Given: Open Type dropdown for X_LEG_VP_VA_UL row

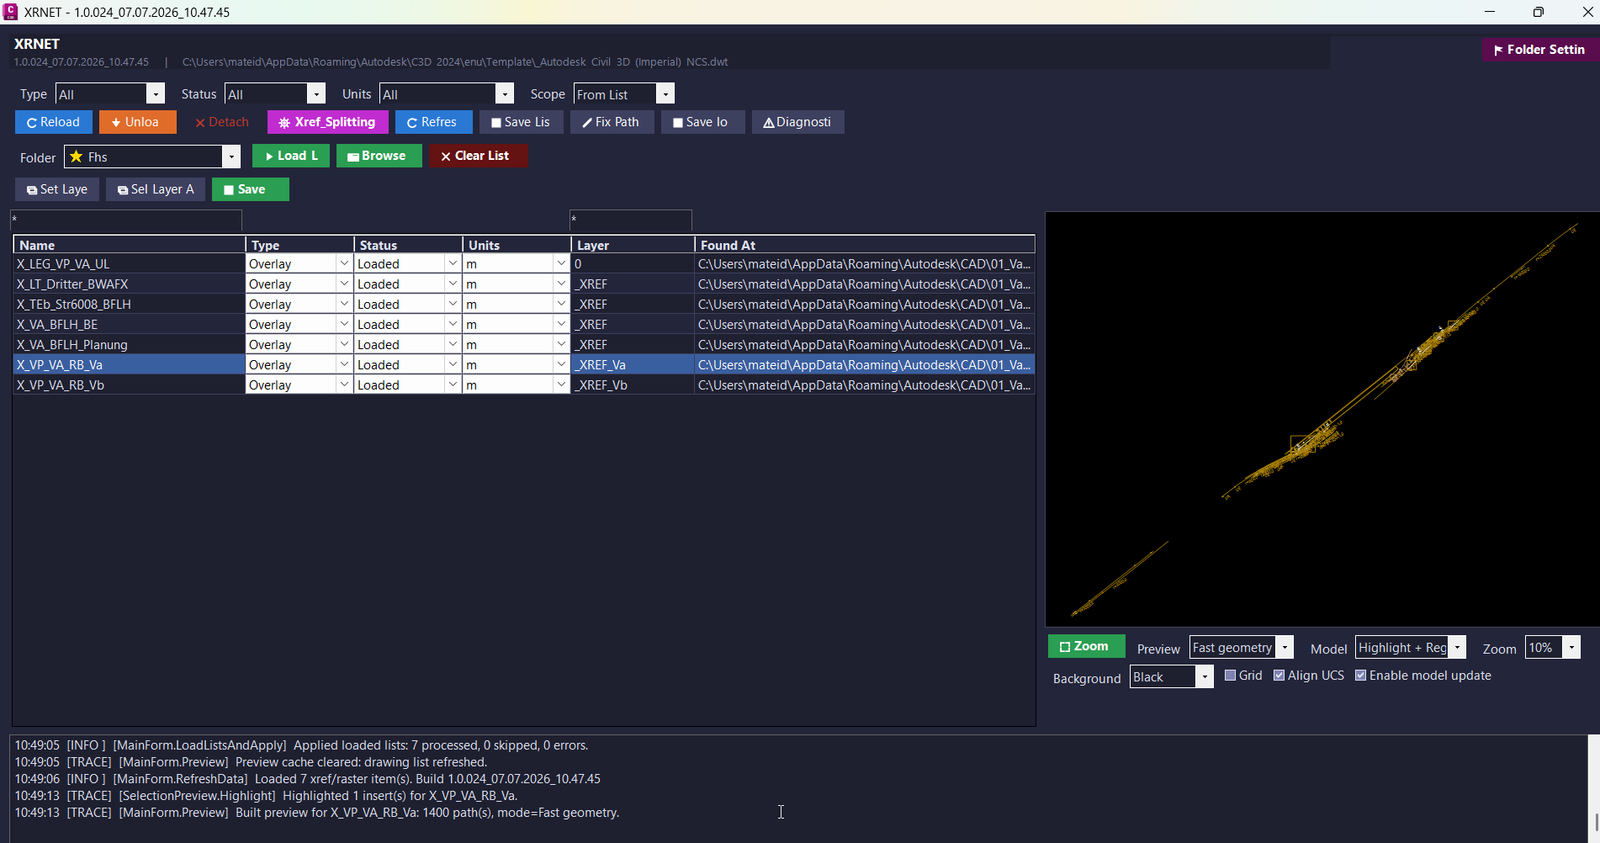Looking at the screenshot, I should (343, 264).
